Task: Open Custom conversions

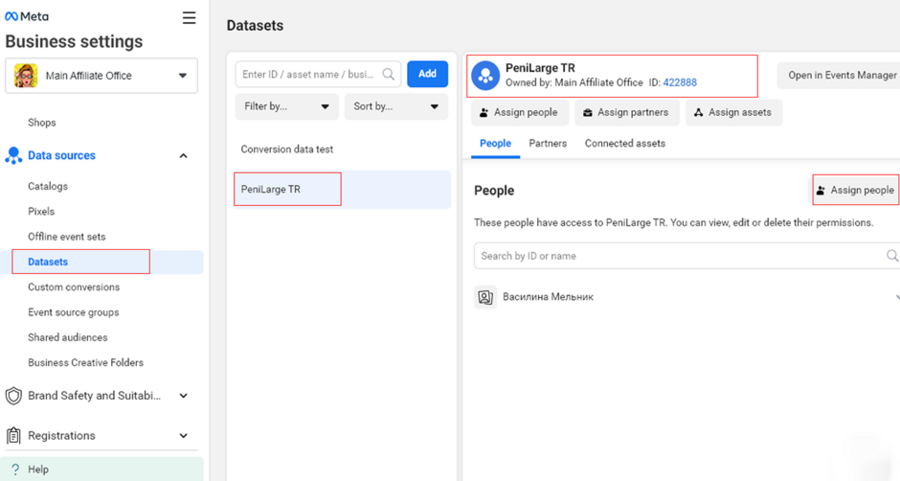Action: point(74,287)
